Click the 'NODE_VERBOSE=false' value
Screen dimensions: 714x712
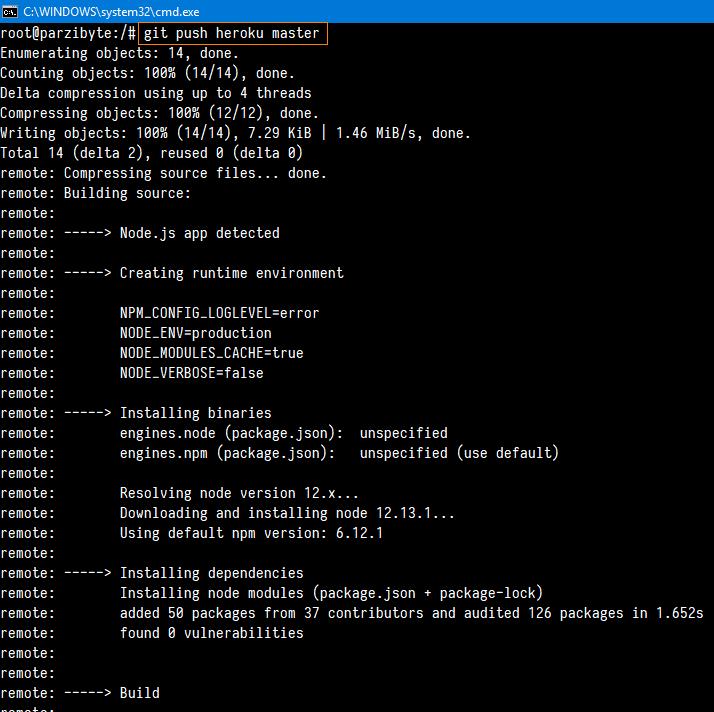[192, 373]
